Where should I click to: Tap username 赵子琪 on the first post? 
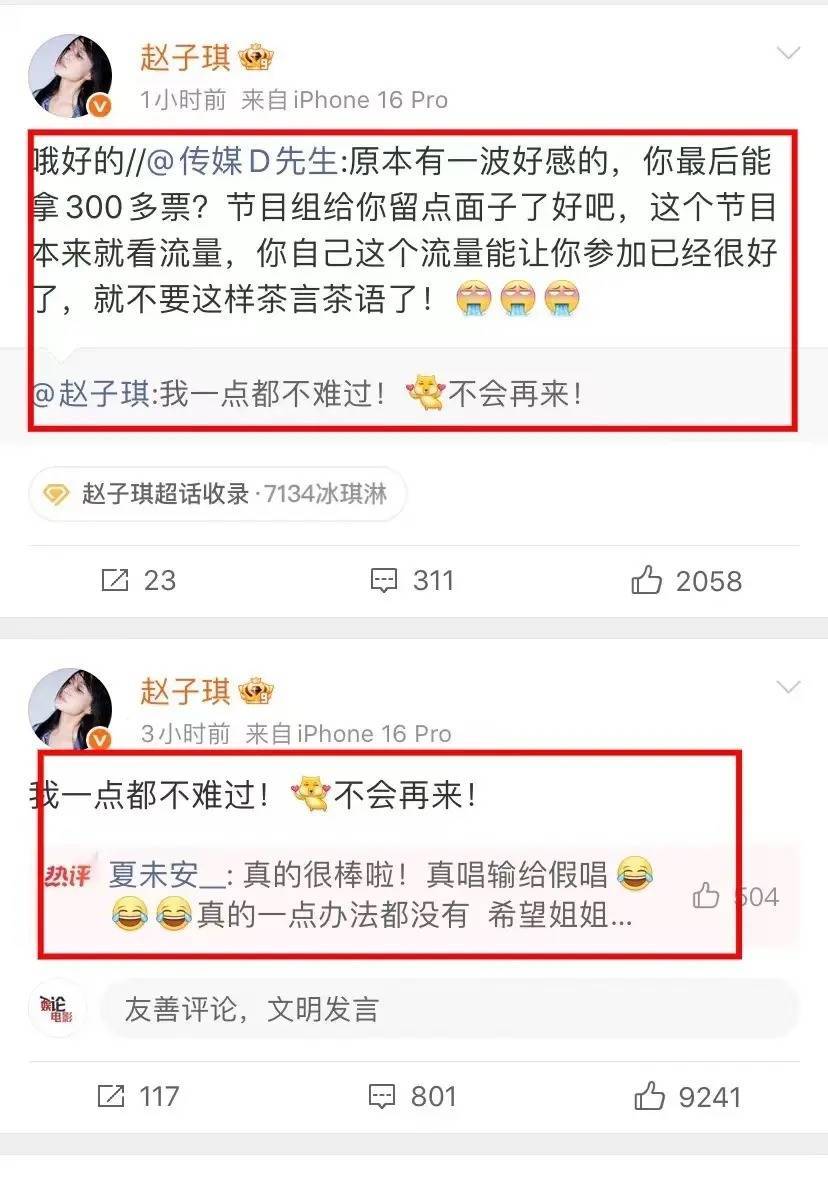point(185,58)
